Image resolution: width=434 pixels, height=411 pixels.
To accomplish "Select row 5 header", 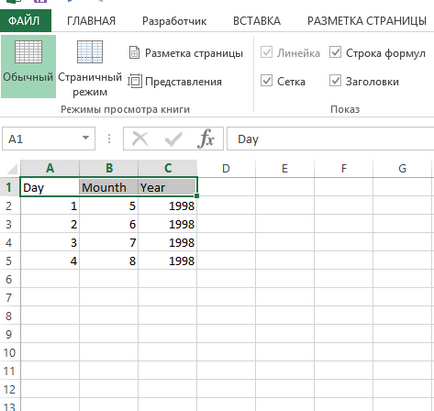I will (10, 261).
